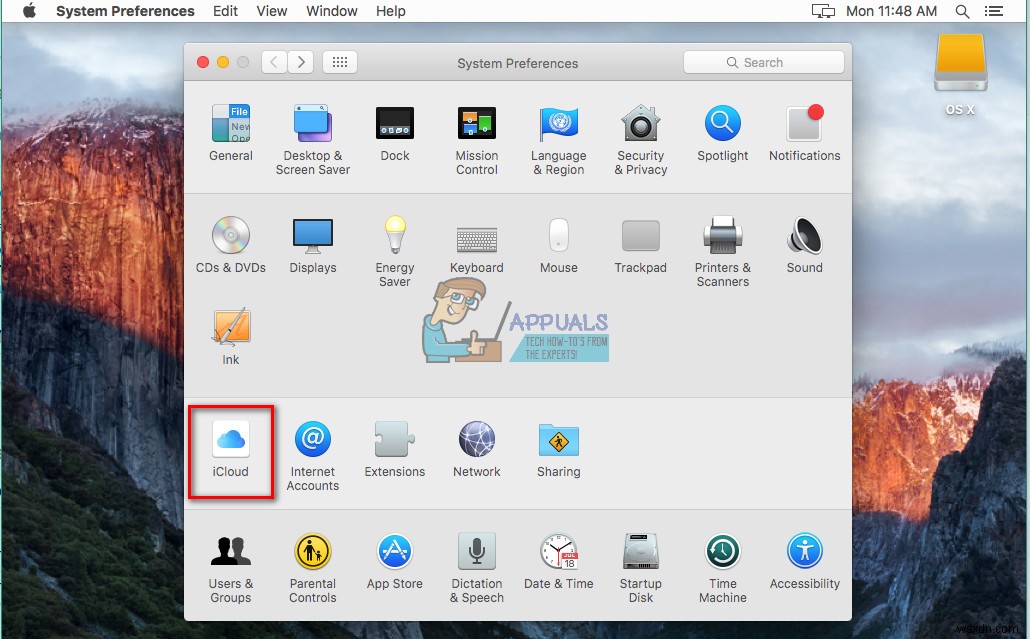The width and height of the screenshot is (1030, 639).
Task: Click the Show All grid button
Action: pyautogui.click(x=339, y=61)
